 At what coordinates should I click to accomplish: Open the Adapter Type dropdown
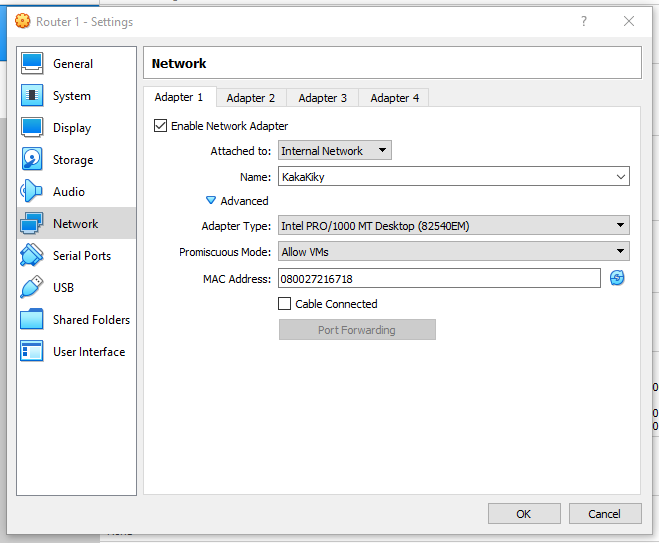[x=453, y=225]
